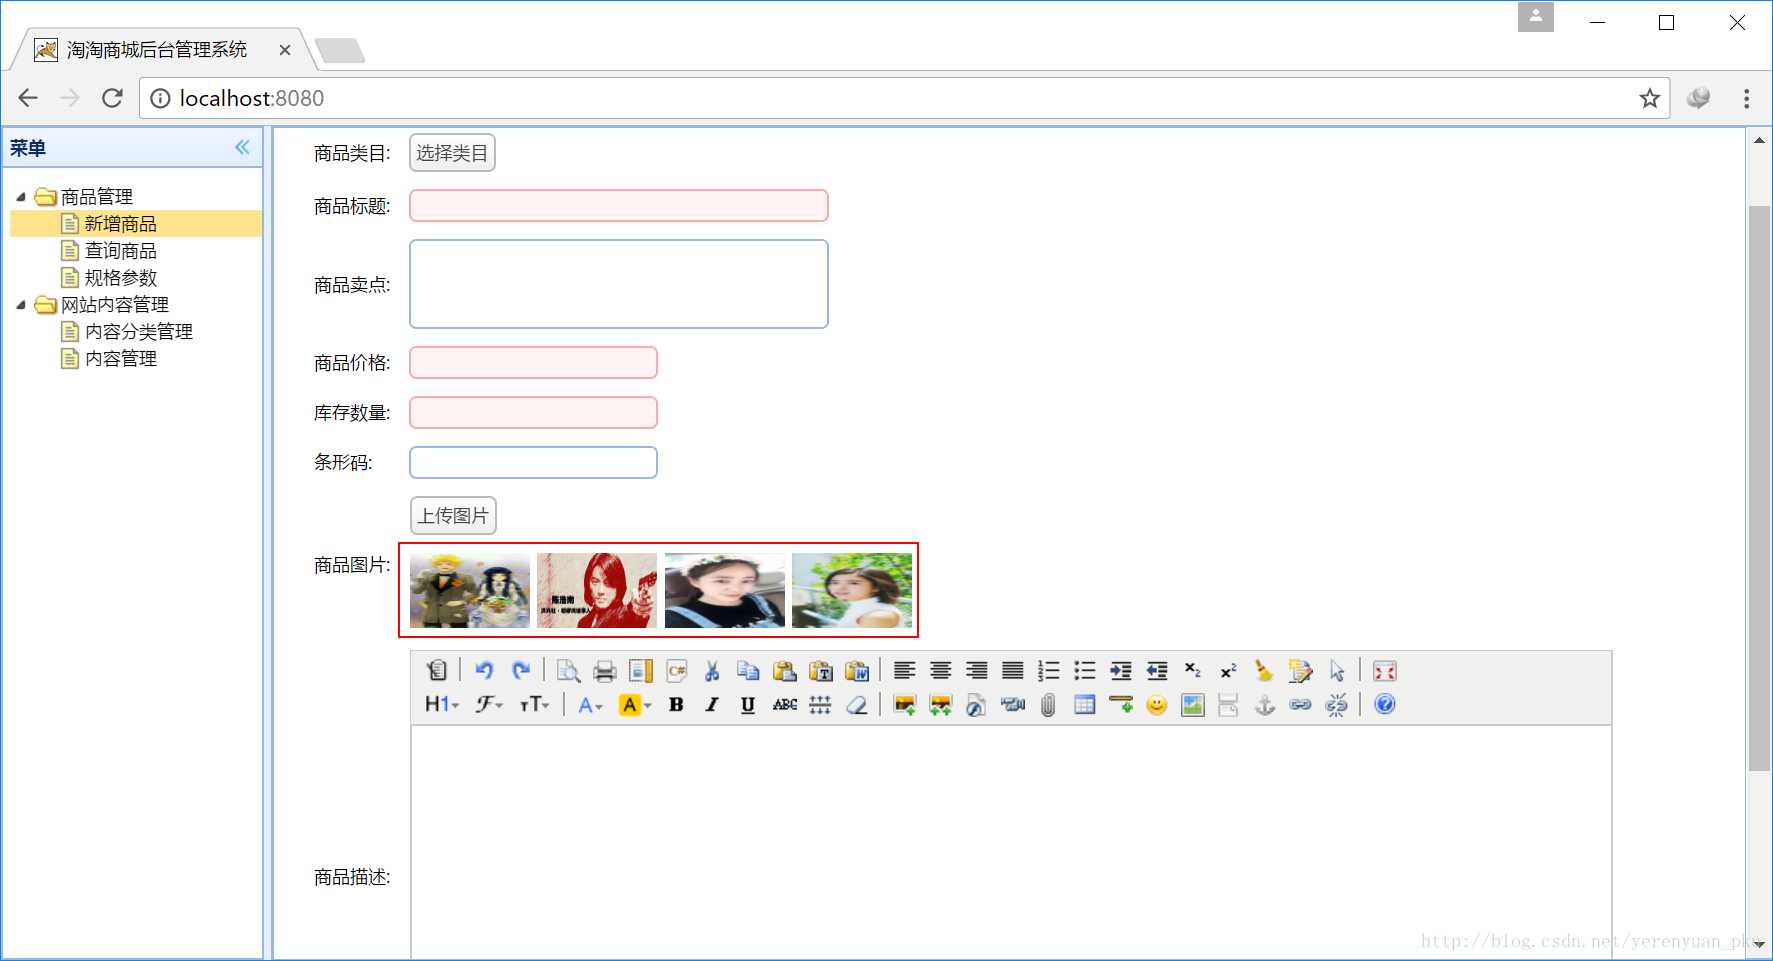Insert a hyperlink with the chain icon
1773x961 pixels.
tap(1301, 705)
